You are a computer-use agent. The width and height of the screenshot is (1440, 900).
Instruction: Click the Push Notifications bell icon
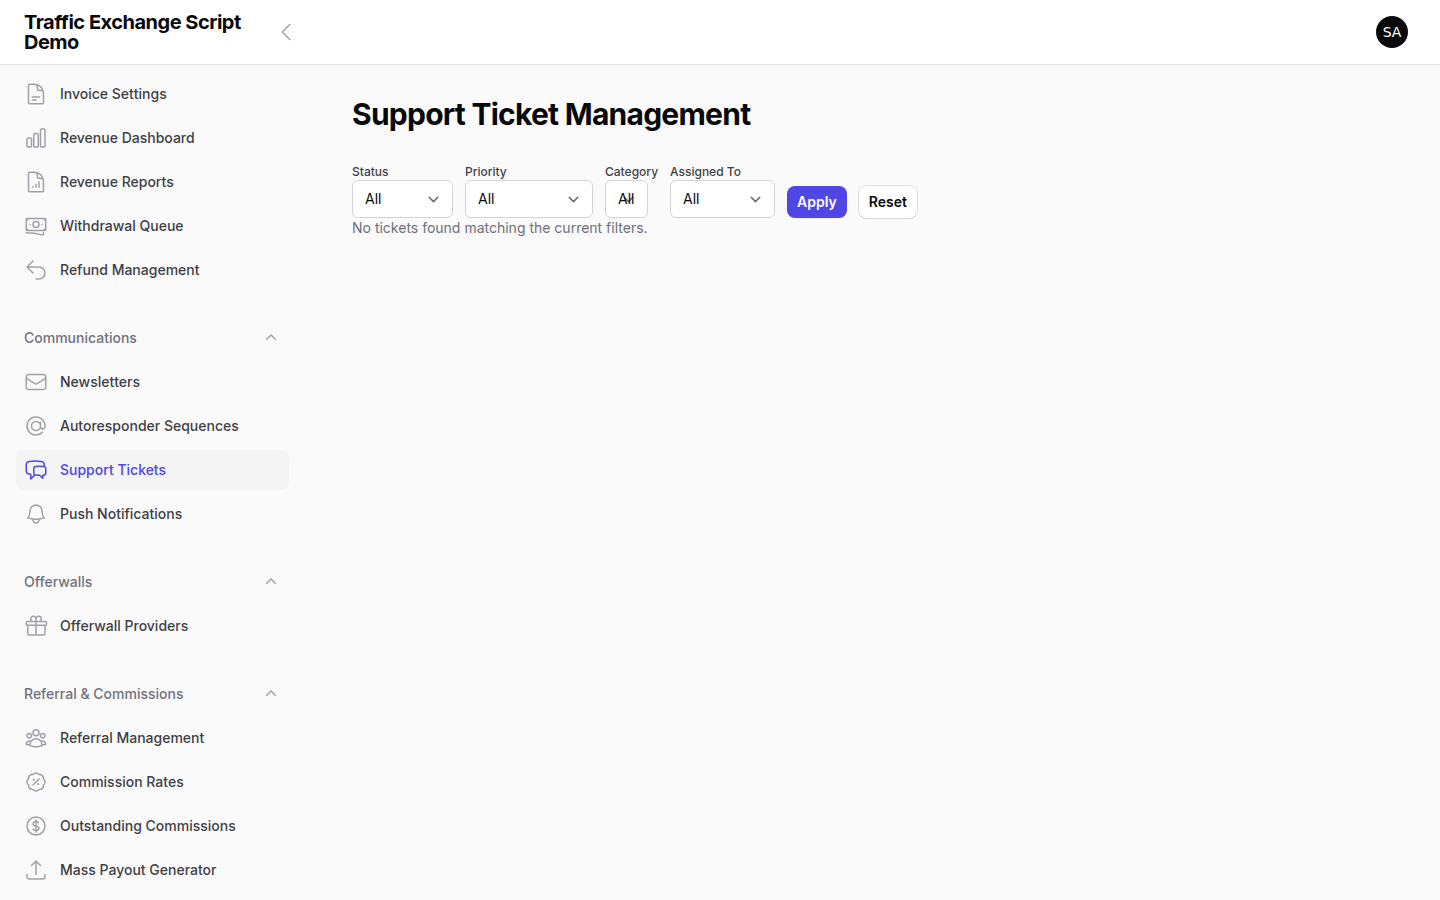36,513
